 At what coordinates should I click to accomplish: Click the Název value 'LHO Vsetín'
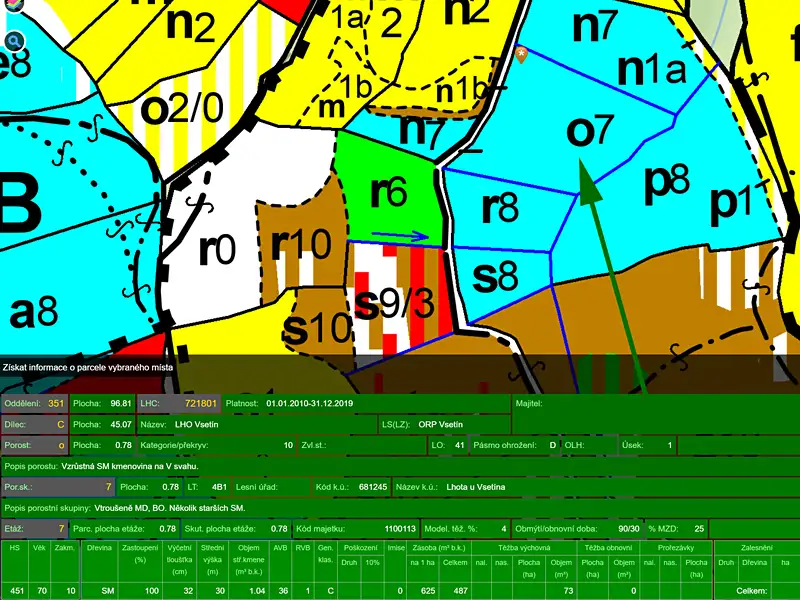[196, 424]
